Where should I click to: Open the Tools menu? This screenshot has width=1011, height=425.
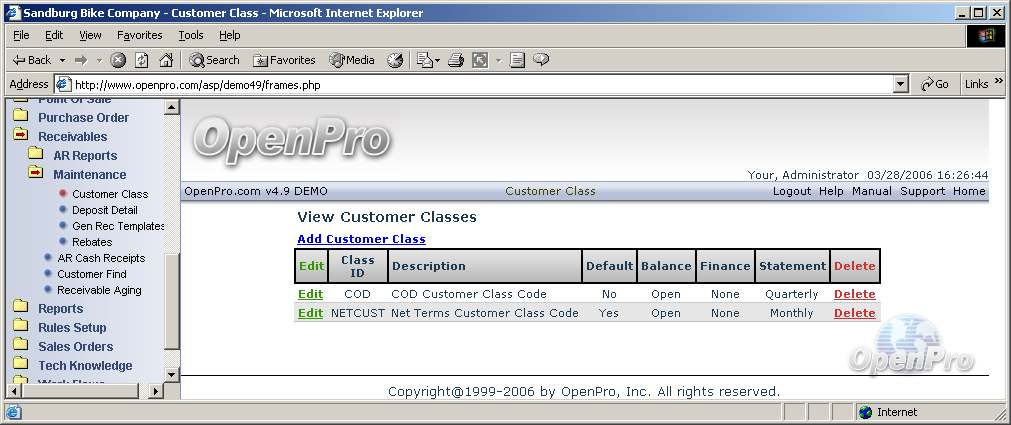pos(190,35)
